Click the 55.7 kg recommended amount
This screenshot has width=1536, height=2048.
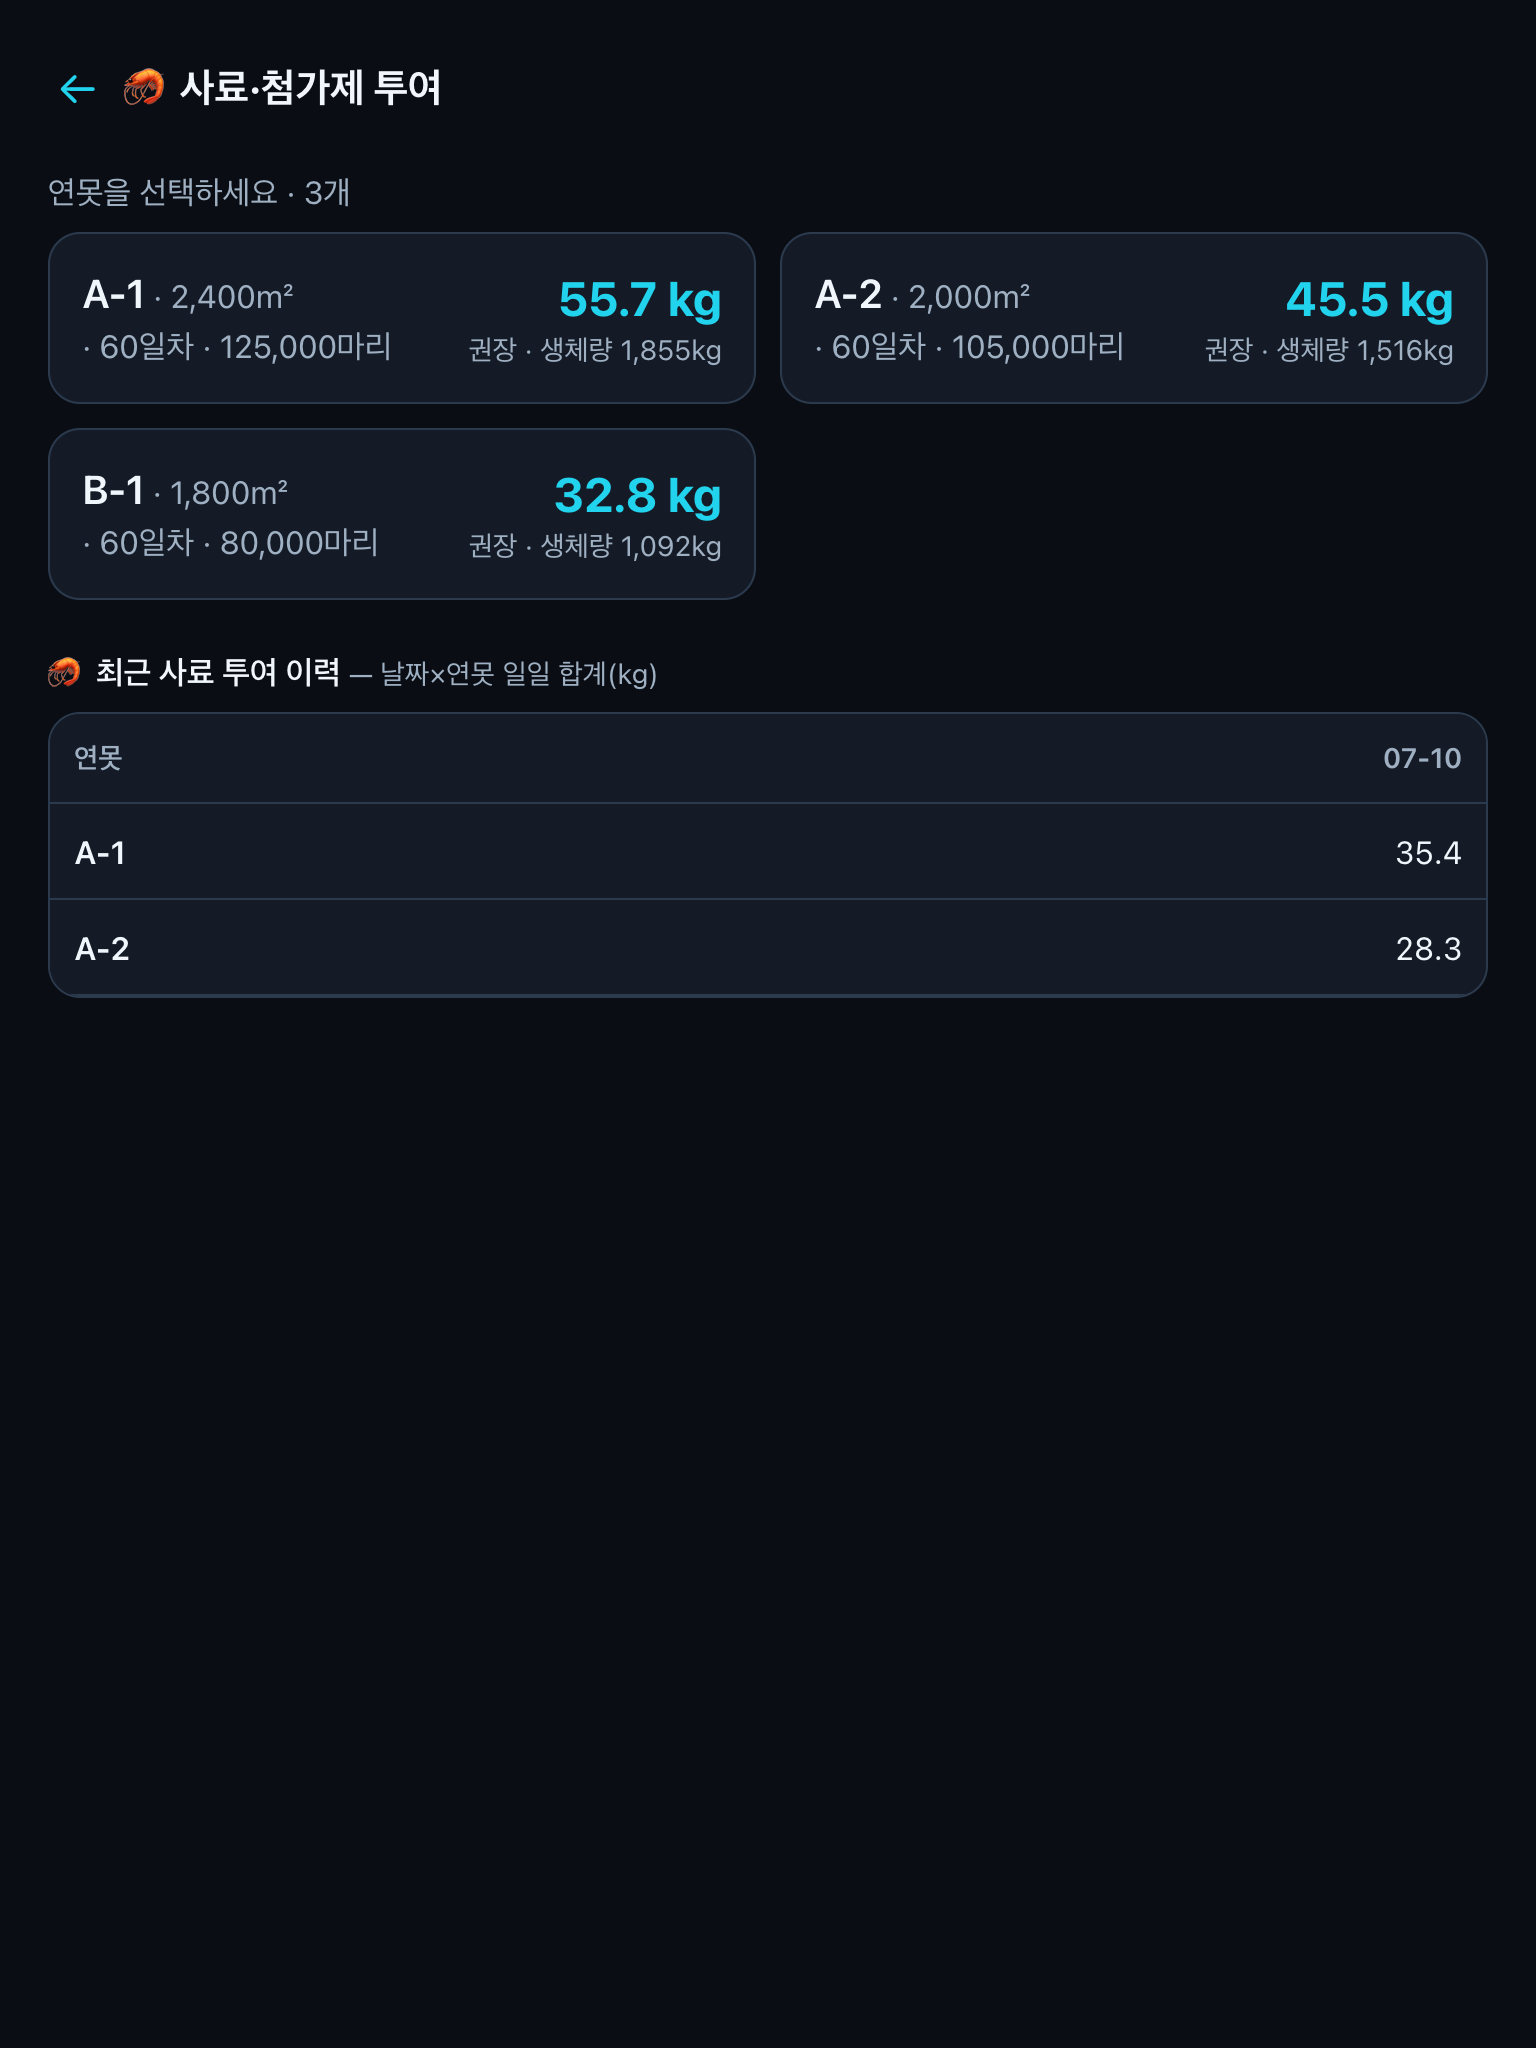(x=640, y=299)
